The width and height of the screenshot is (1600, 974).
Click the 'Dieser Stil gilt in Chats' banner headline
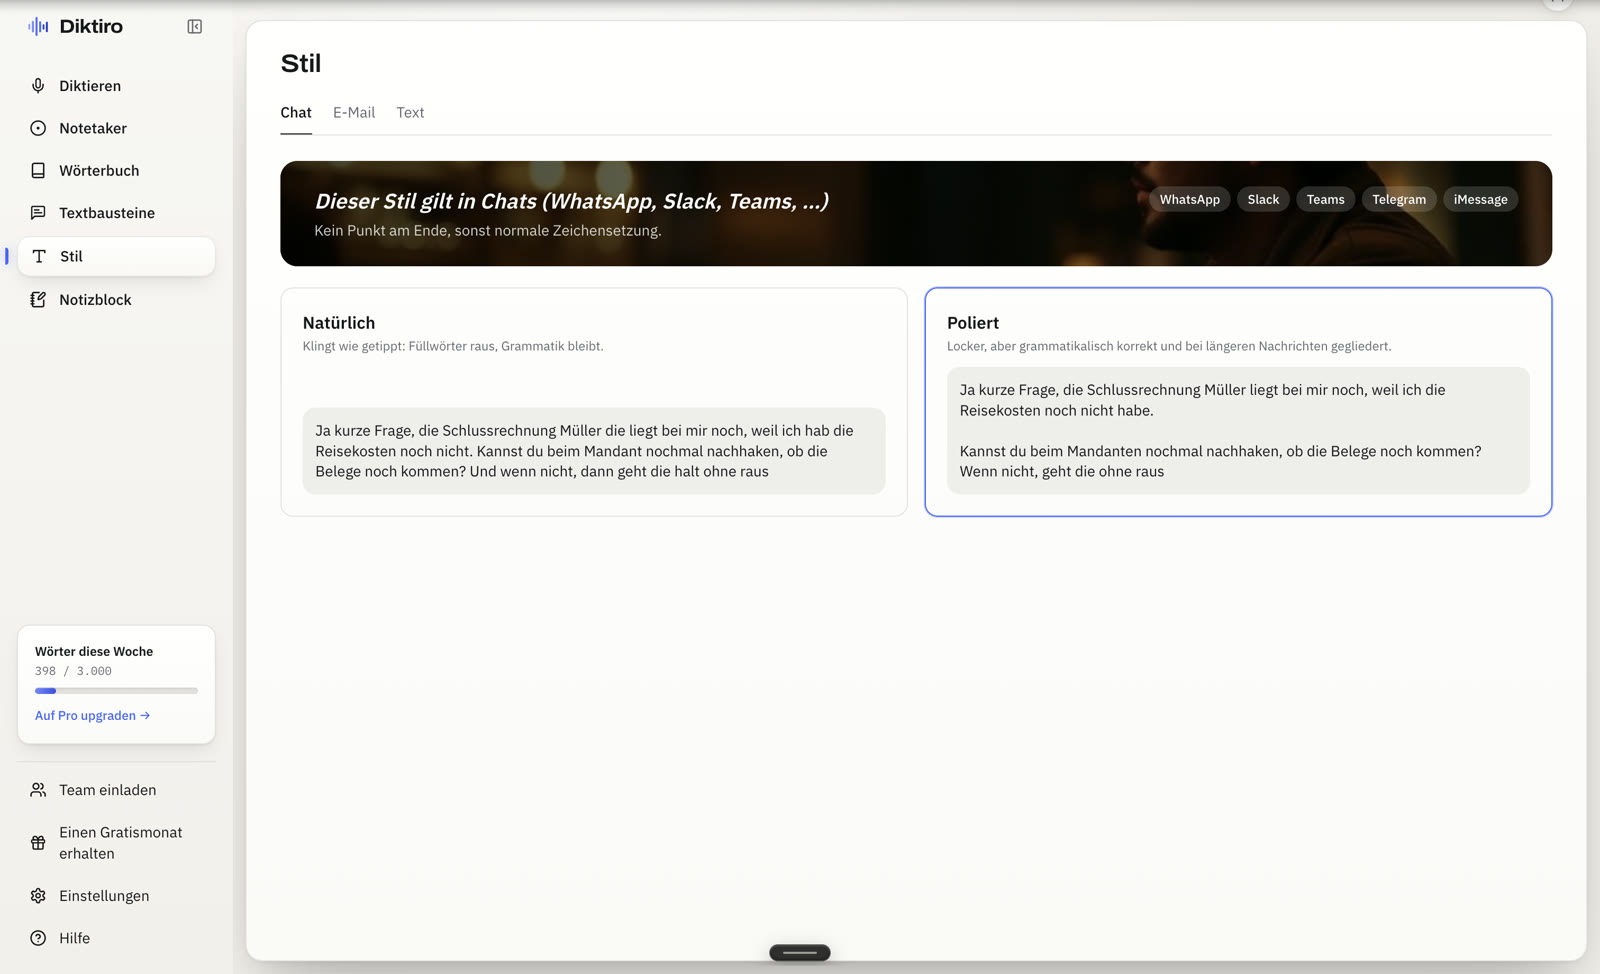571,201
